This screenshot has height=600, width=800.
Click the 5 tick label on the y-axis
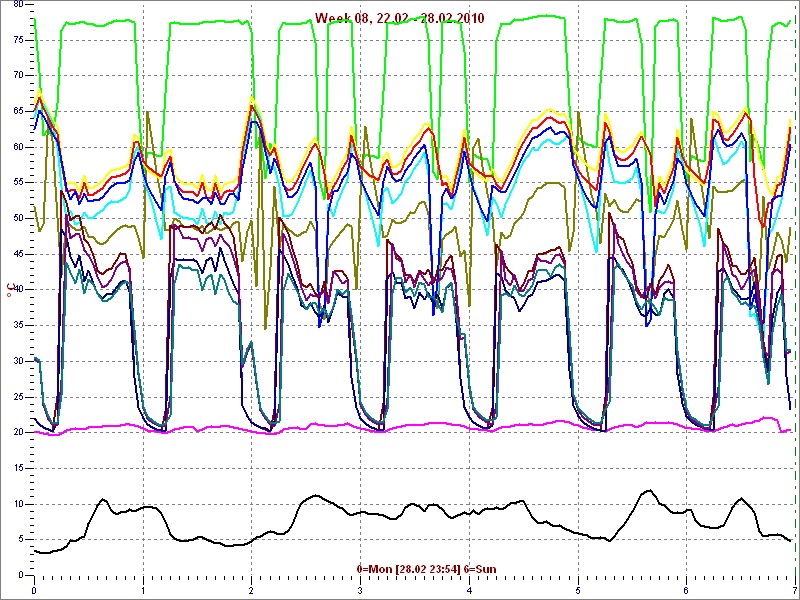pyautogui.click(x=18, y=540)
